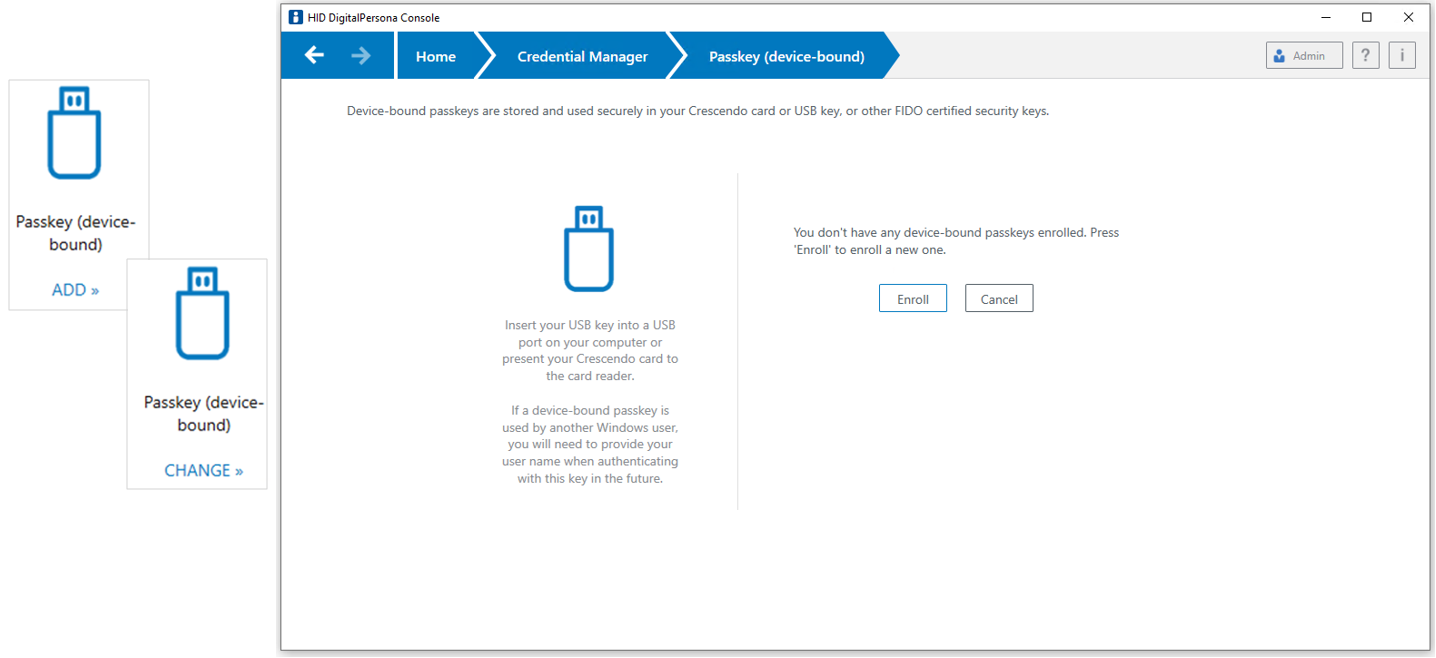Screen dimensions: 1436x658
Task: Close the DigitalPersona Console window
Action: tap(1408, 17)
